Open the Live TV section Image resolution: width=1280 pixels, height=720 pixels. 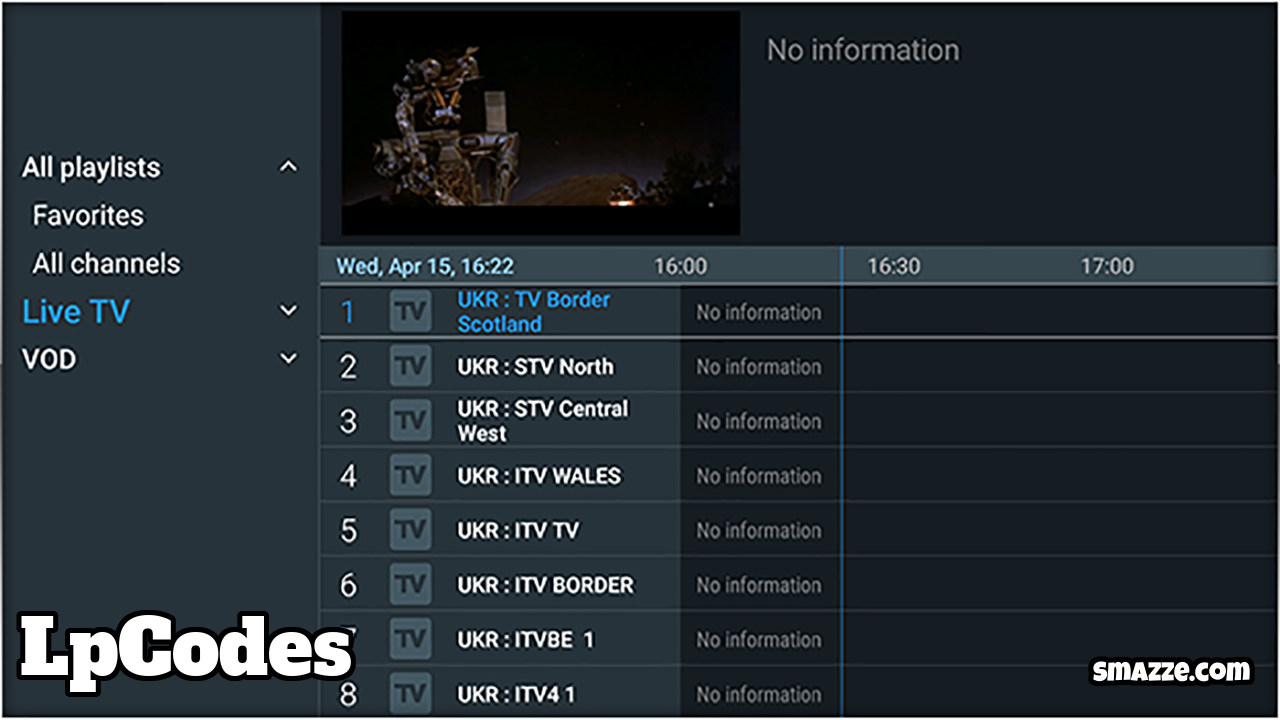(76, 311)
